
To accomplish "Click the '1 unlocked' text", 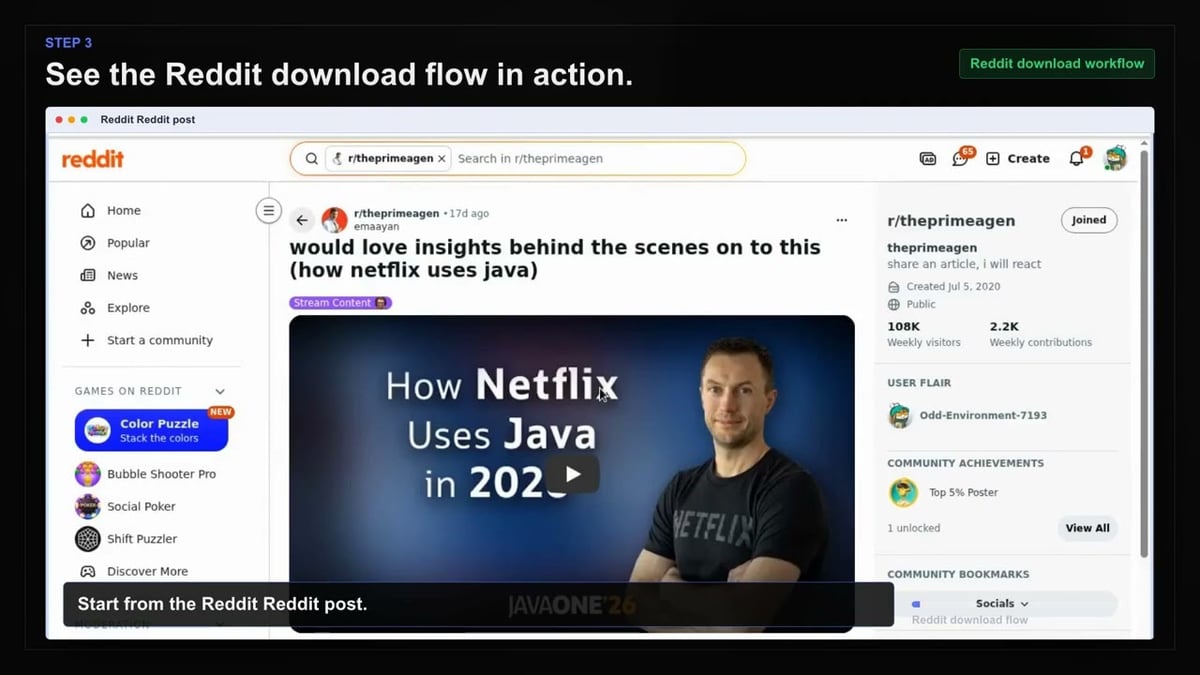I will click(913, 528).
